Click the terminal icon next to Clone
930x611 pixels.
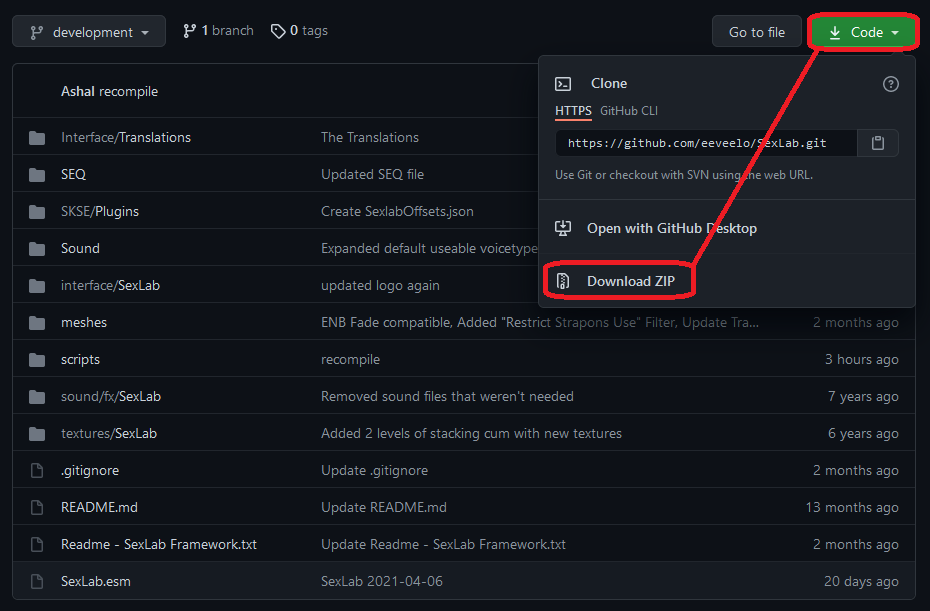pos(563,84)
